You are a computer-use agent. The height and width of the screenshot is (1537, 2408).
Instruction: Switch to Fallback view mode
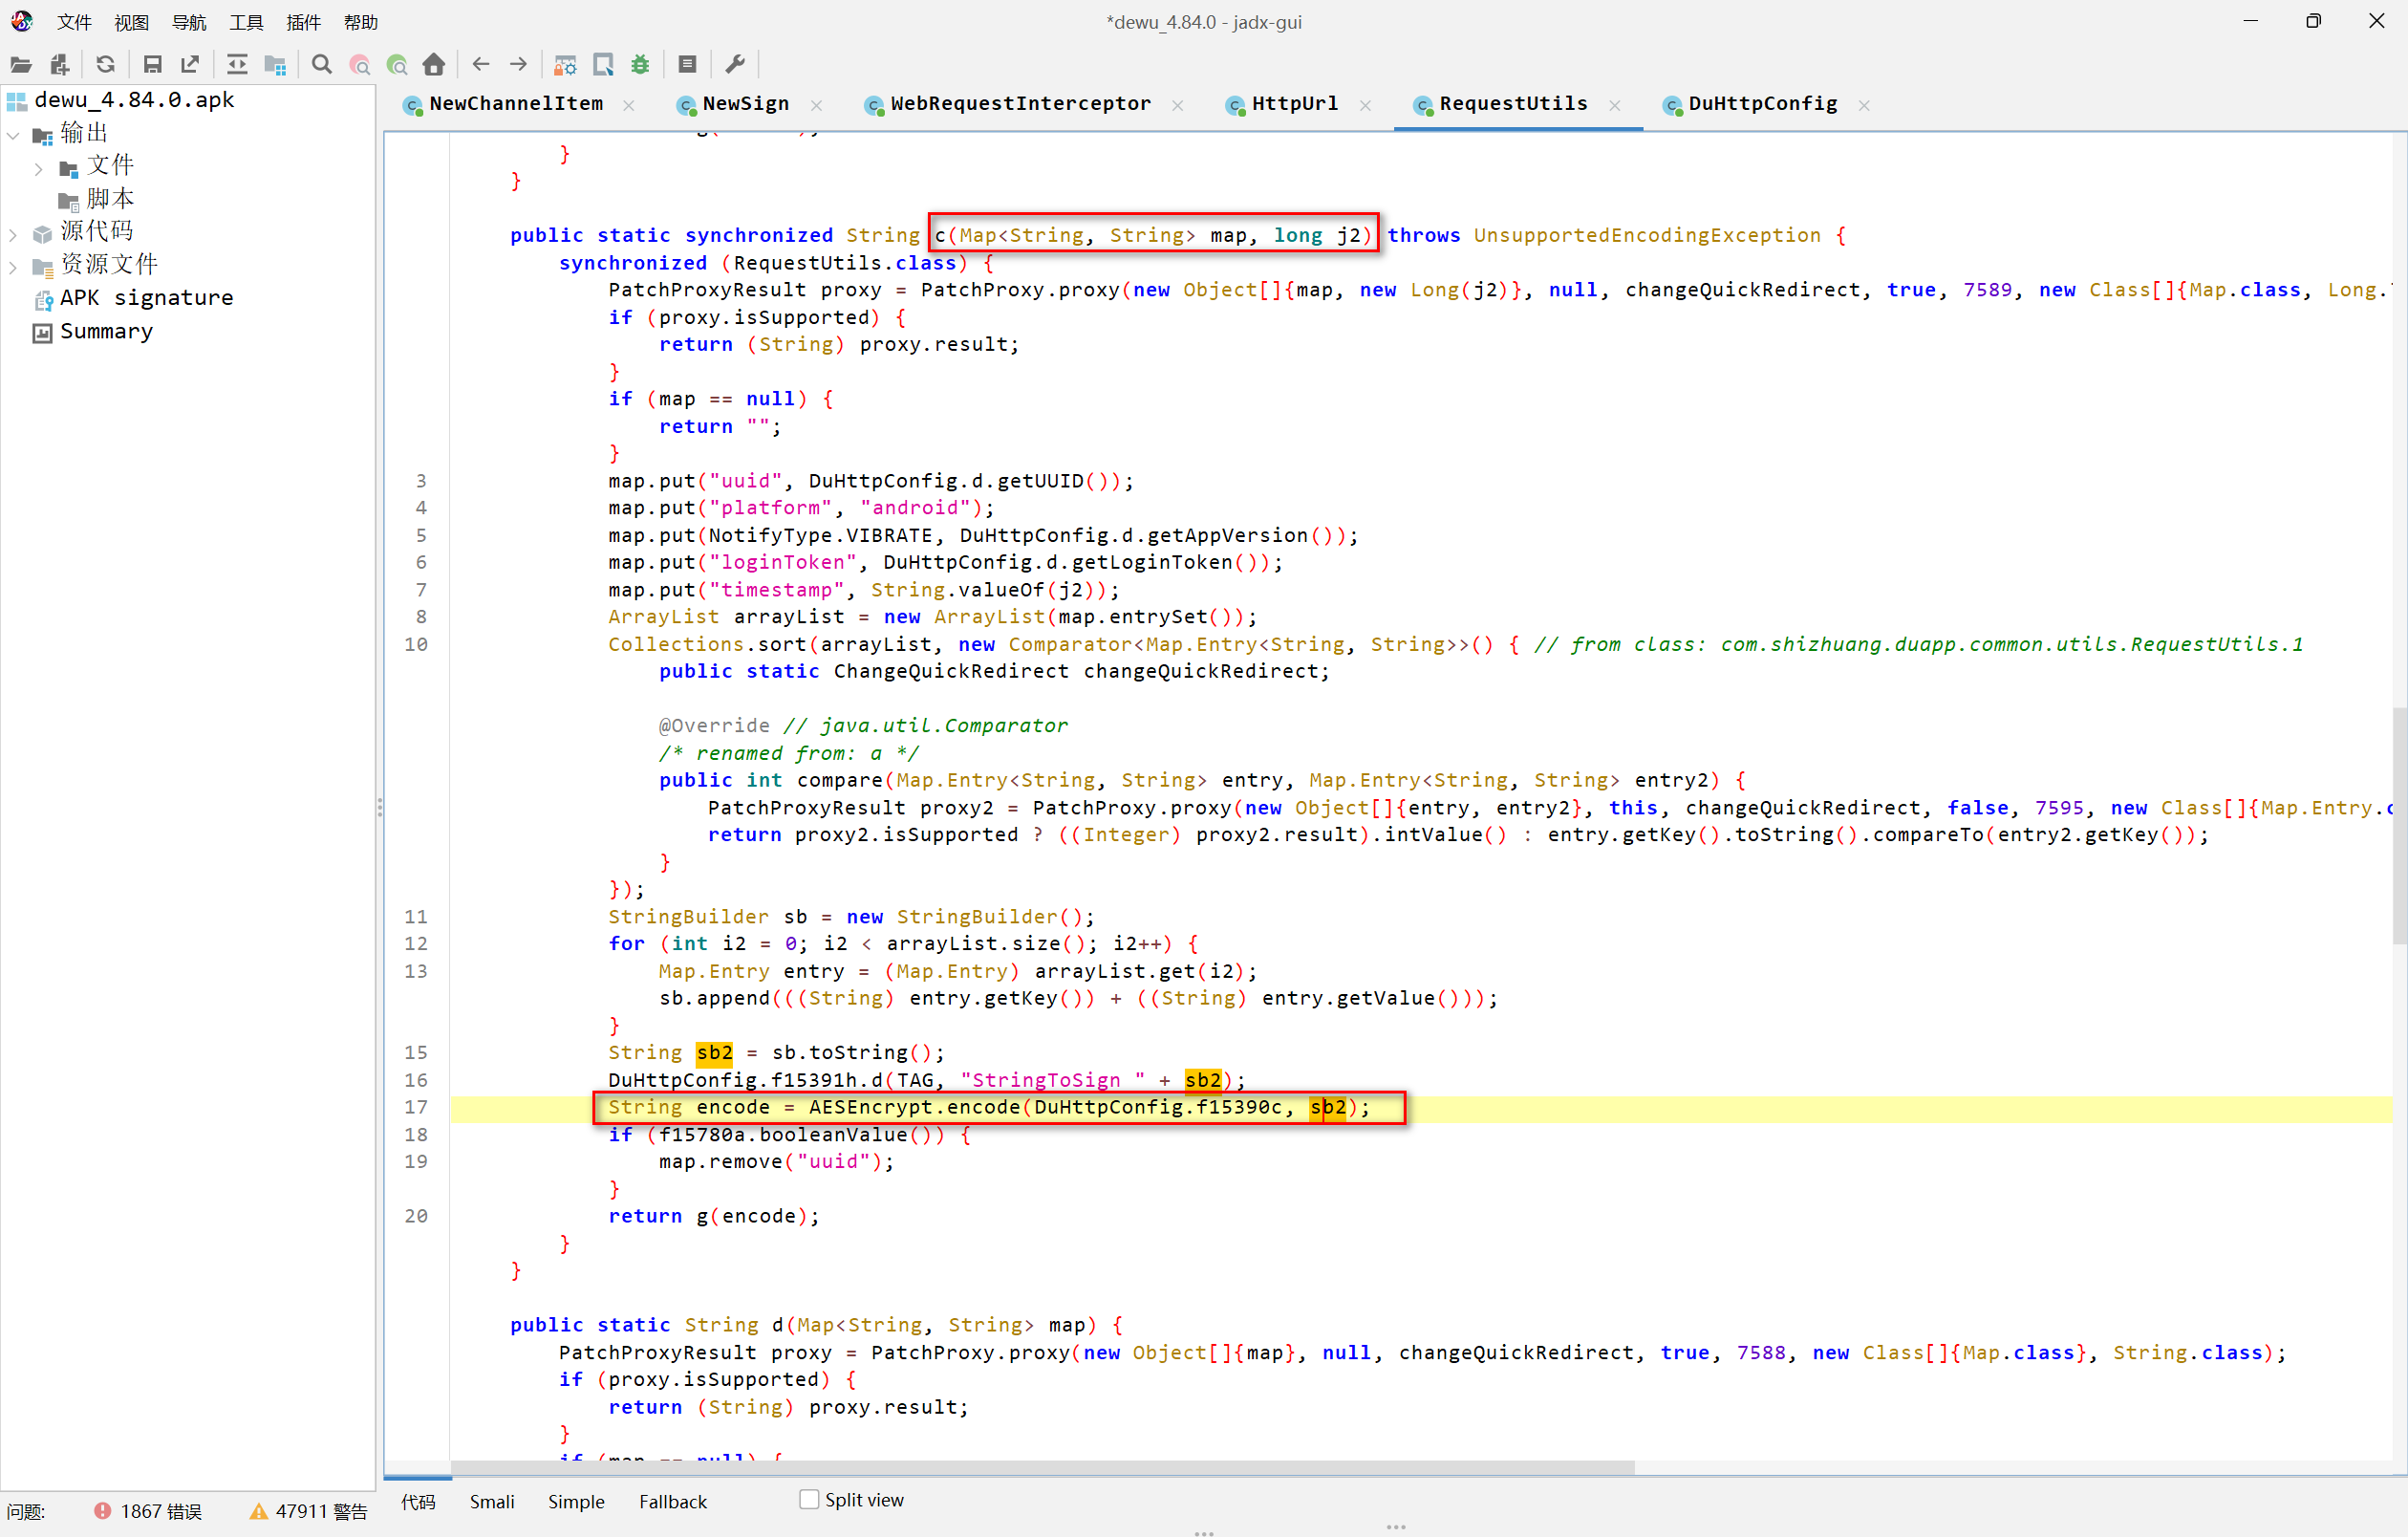672,1501
